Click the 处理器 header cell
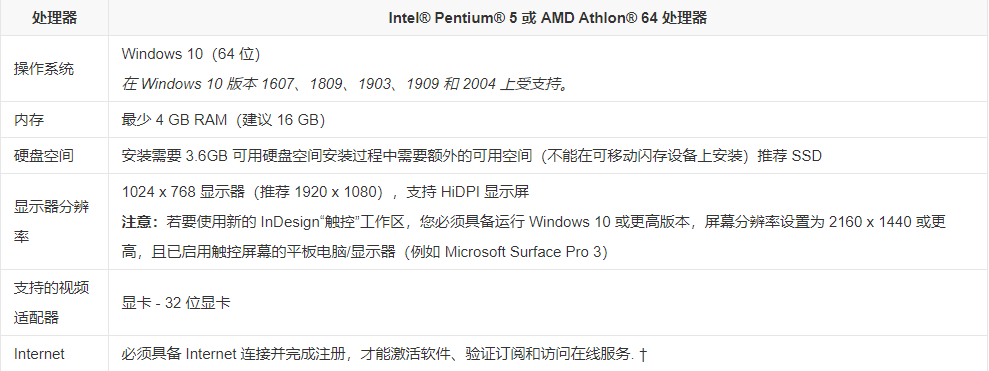 pos(54,18)
